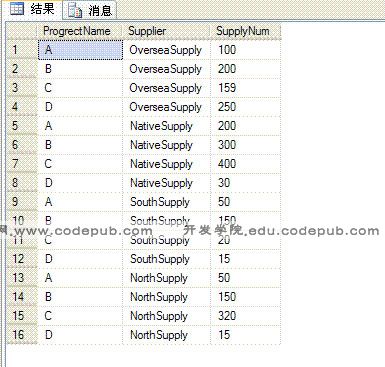385x367 pixels.
Task: Select row header number 13
Action: click(x=22, y=278)
